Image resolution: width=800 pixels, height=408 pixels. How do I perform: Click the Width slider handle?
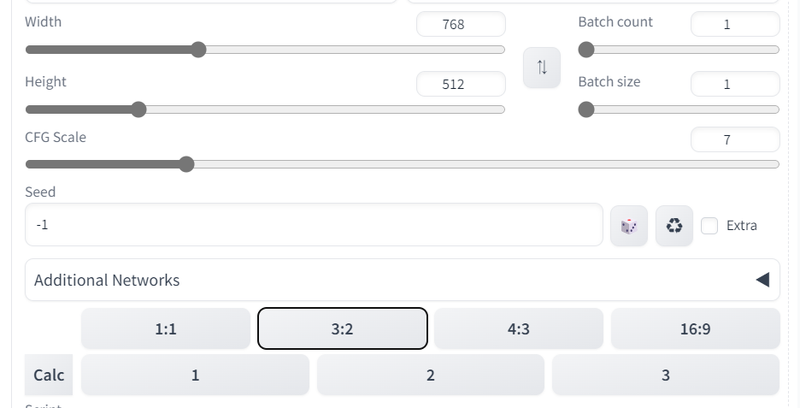198,49
